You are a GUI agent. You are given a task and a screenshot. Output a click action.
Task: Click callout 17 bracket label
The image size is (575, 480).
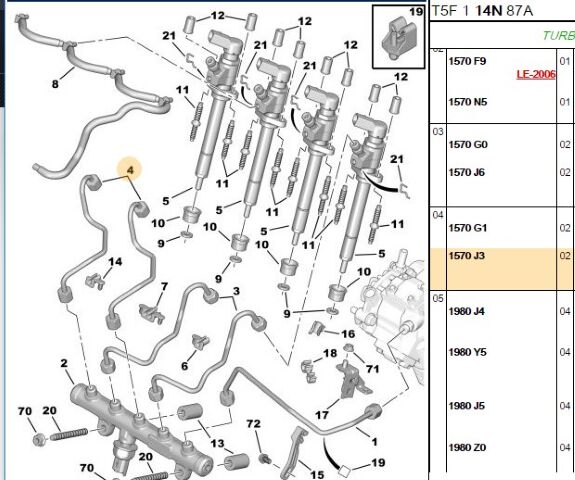coord(322,415)
